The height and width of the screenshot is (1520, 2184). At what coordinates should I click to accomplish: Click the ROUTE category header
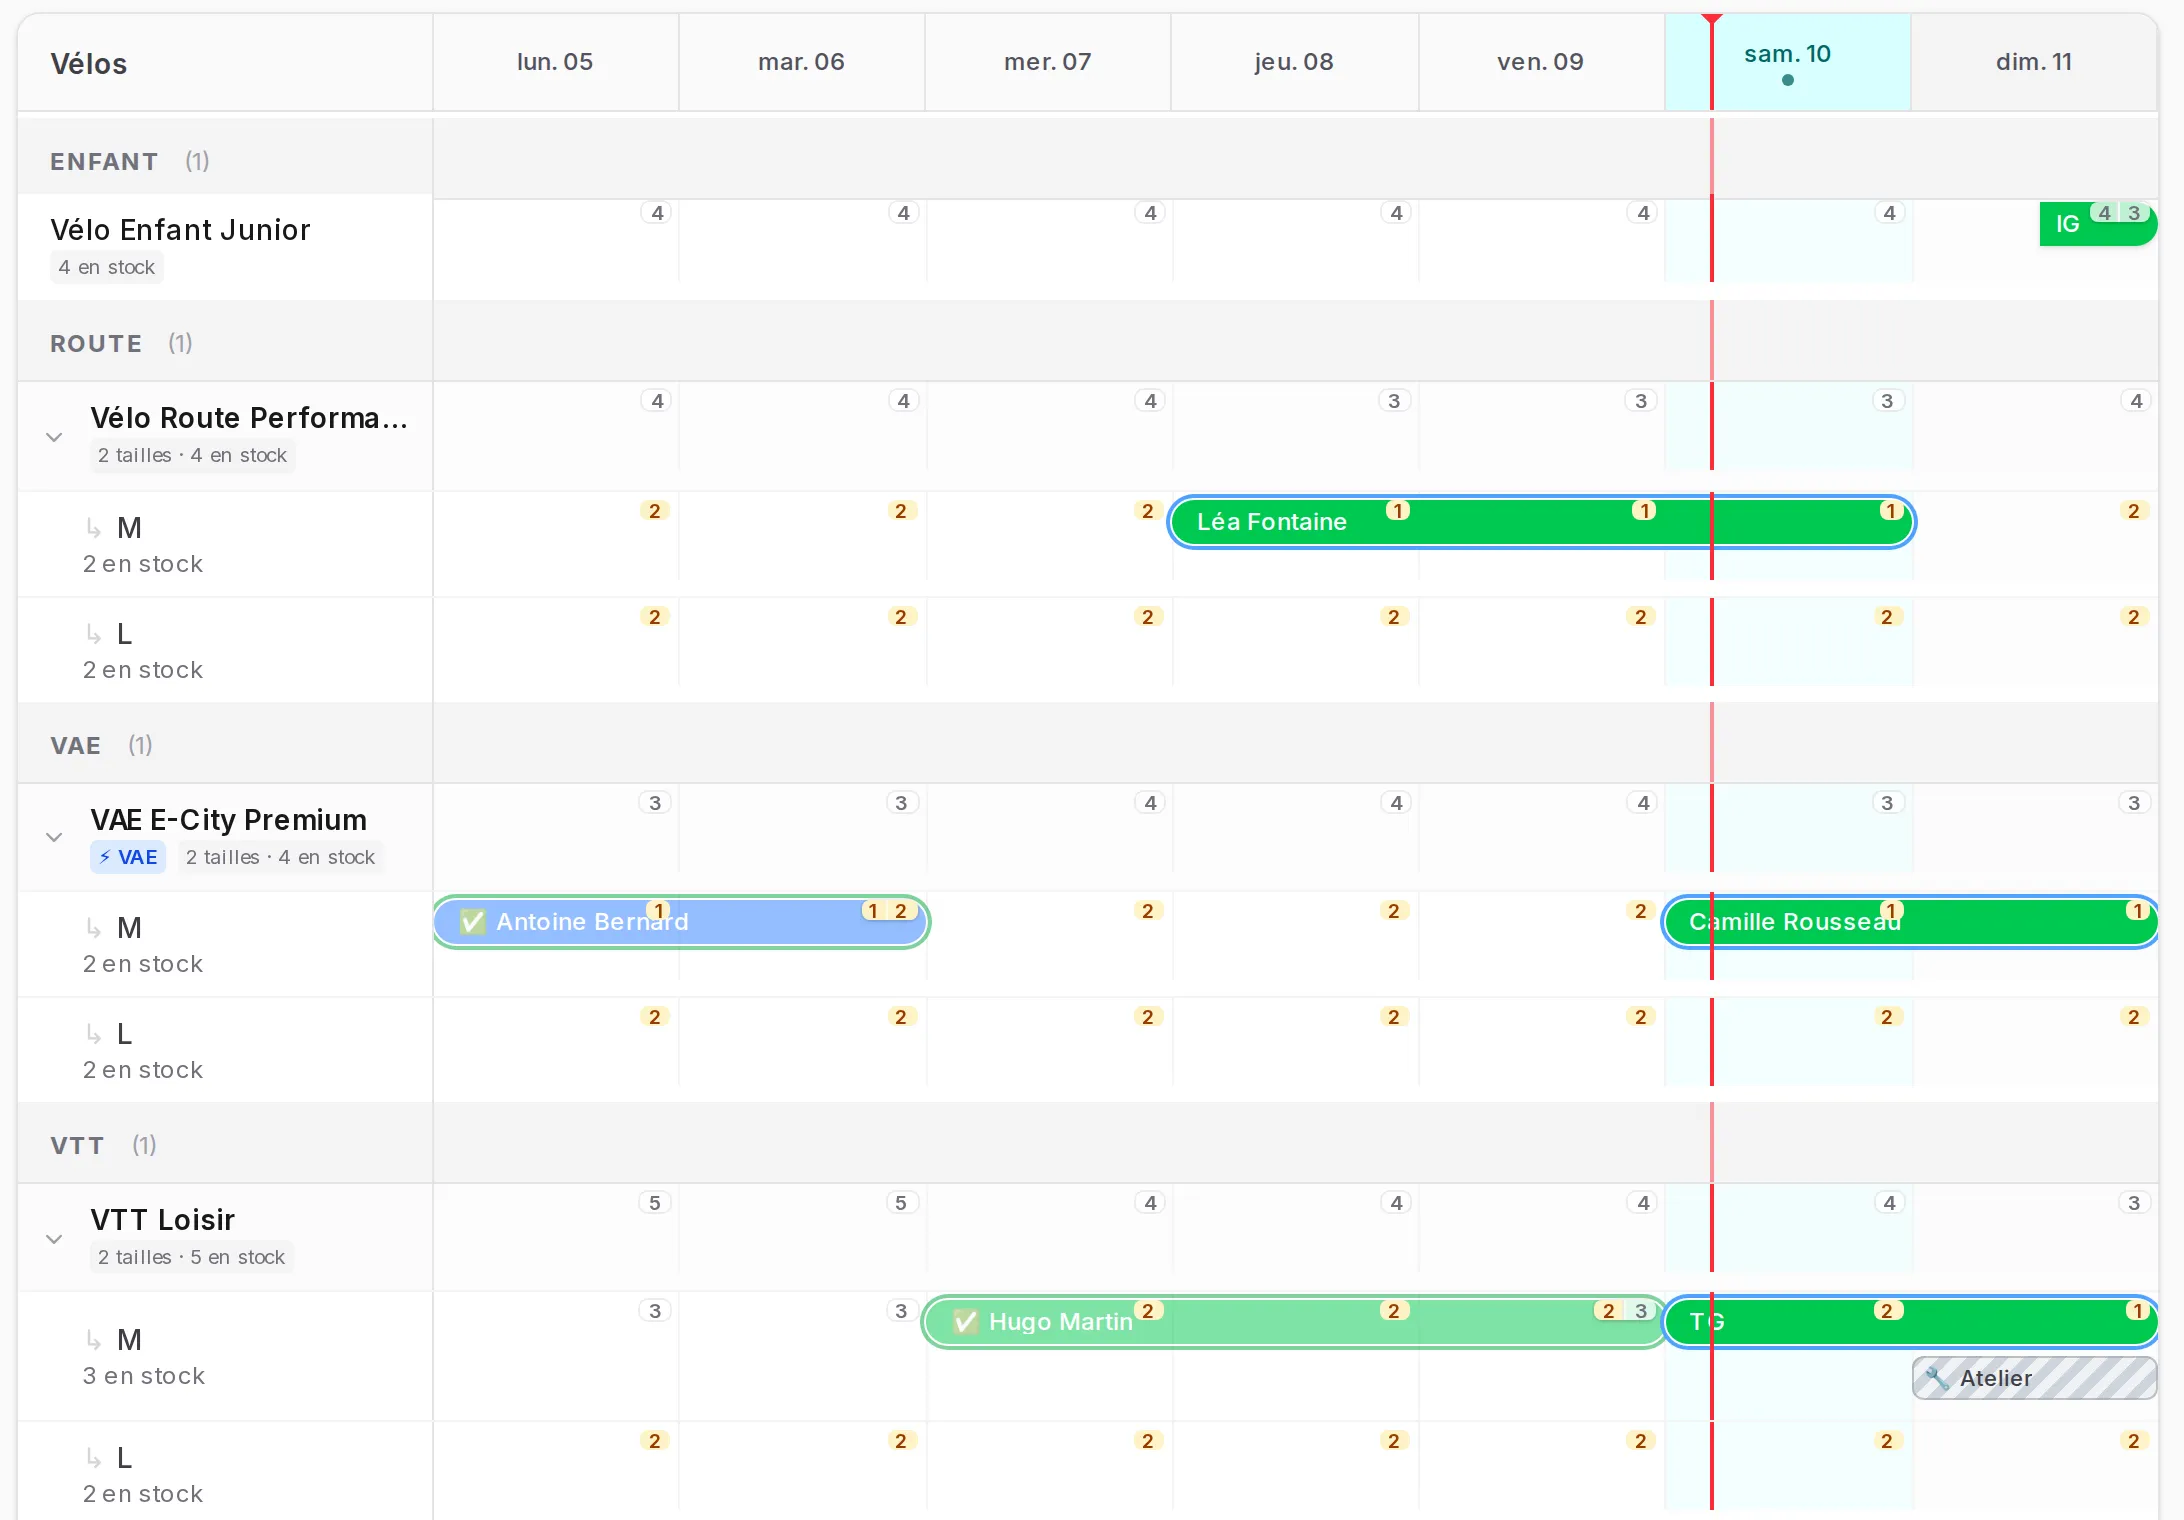[x=225, y=343]
